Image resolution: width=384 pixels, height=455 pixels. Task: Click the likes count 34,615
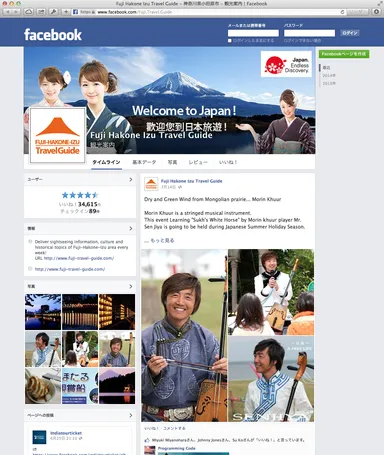point(87,204)
